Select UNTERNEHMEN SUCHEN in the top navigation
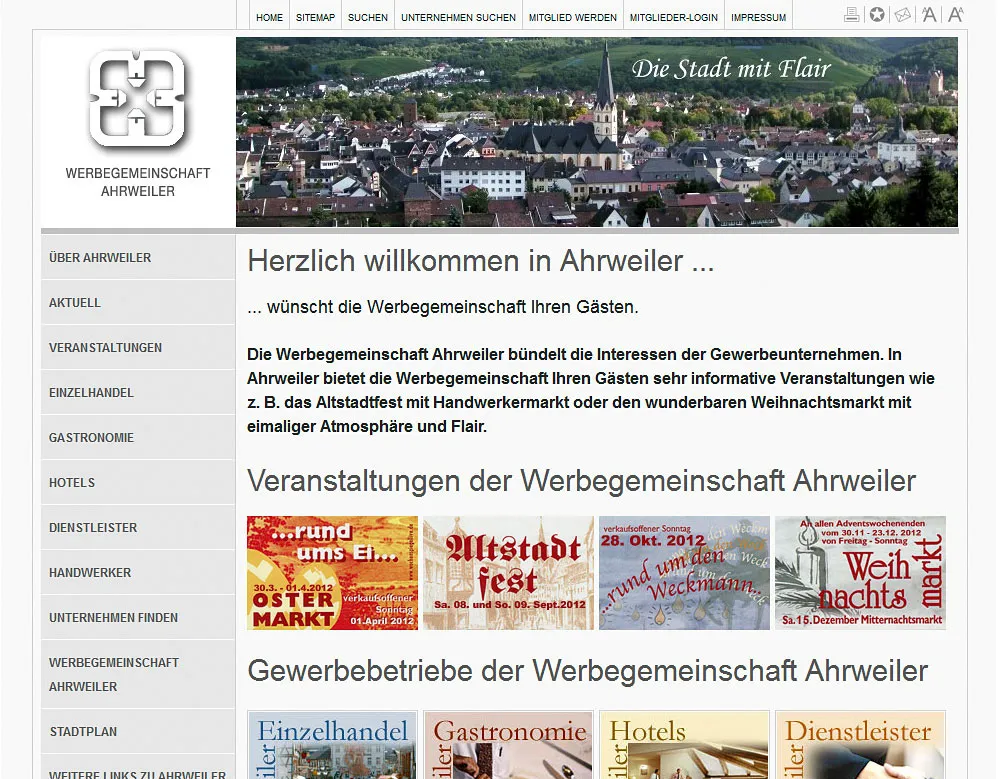The width and height of the screenshot is (998, 779). coord(458,16)
